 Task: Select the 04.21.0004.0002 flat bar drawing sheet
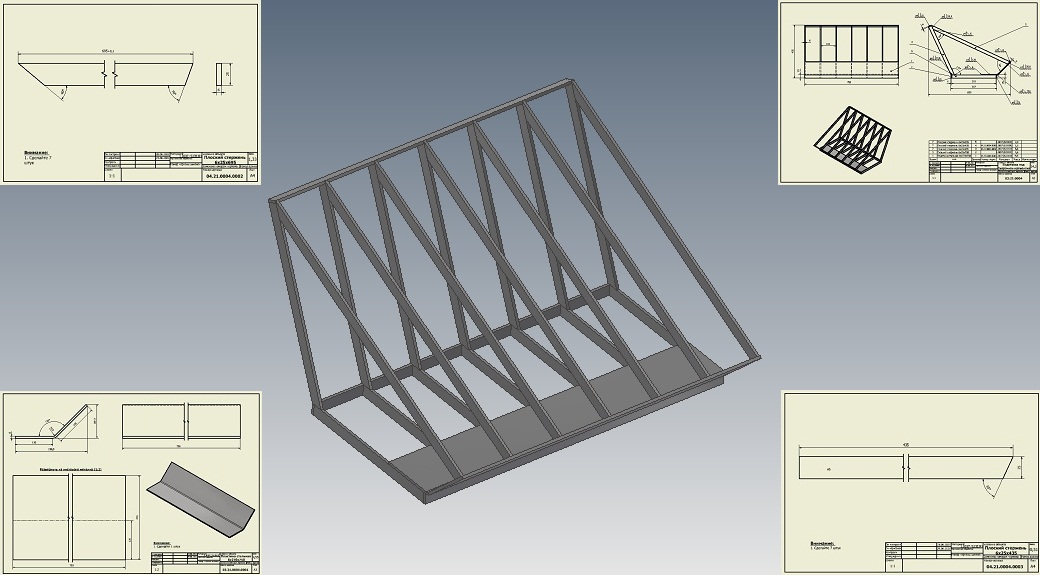pyautogui.click(x=131, y=94)
